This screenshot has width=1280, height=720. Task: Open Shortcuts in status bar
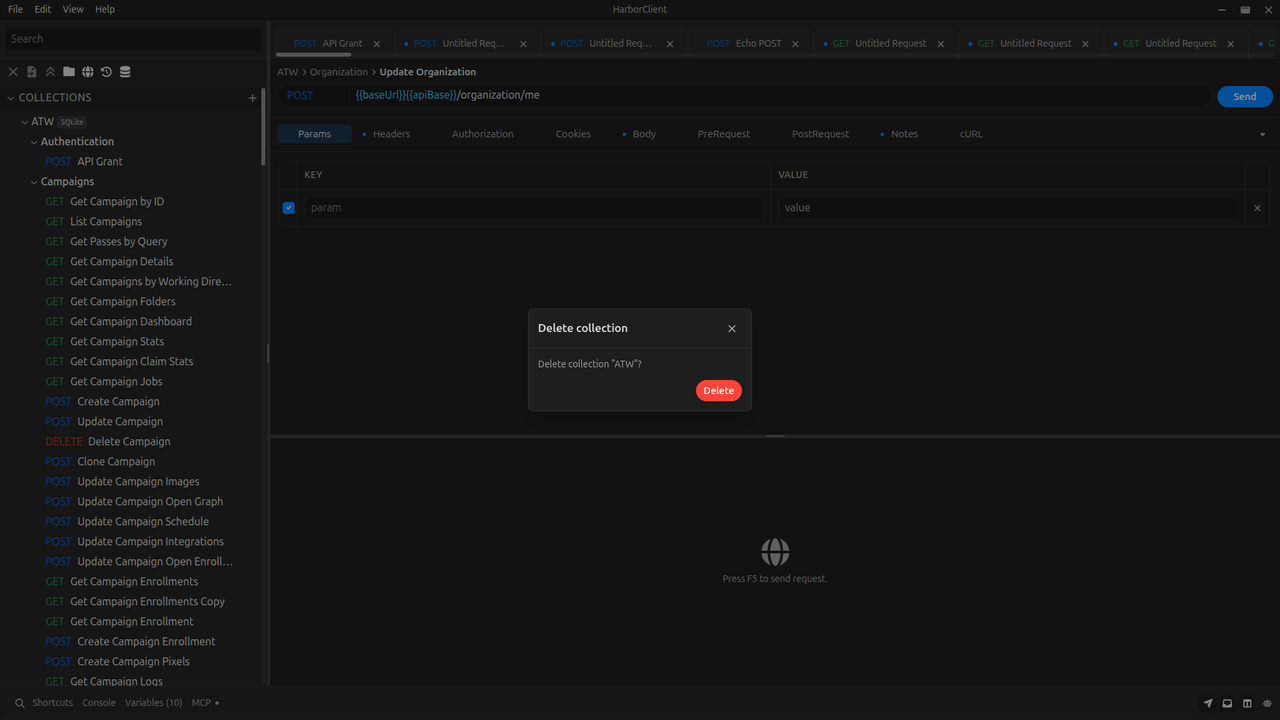coord(52,703)
